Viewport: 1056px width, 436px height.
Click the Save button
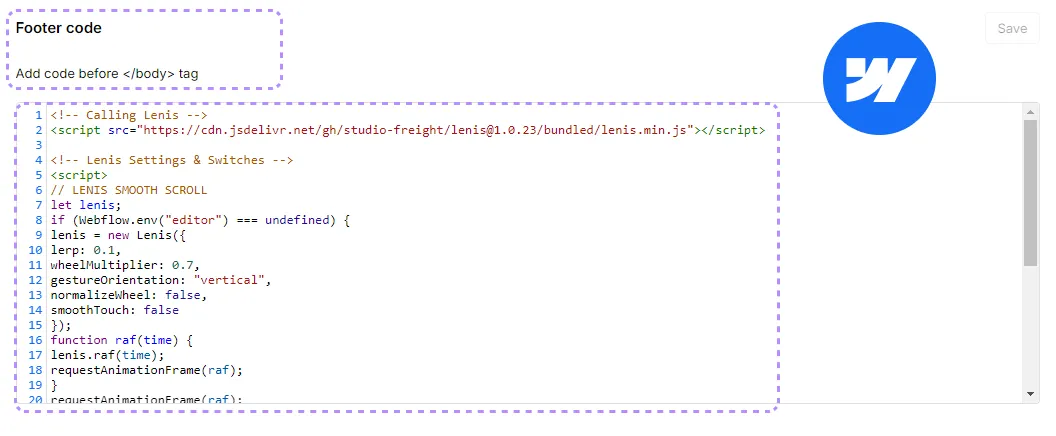point(1012,28)
